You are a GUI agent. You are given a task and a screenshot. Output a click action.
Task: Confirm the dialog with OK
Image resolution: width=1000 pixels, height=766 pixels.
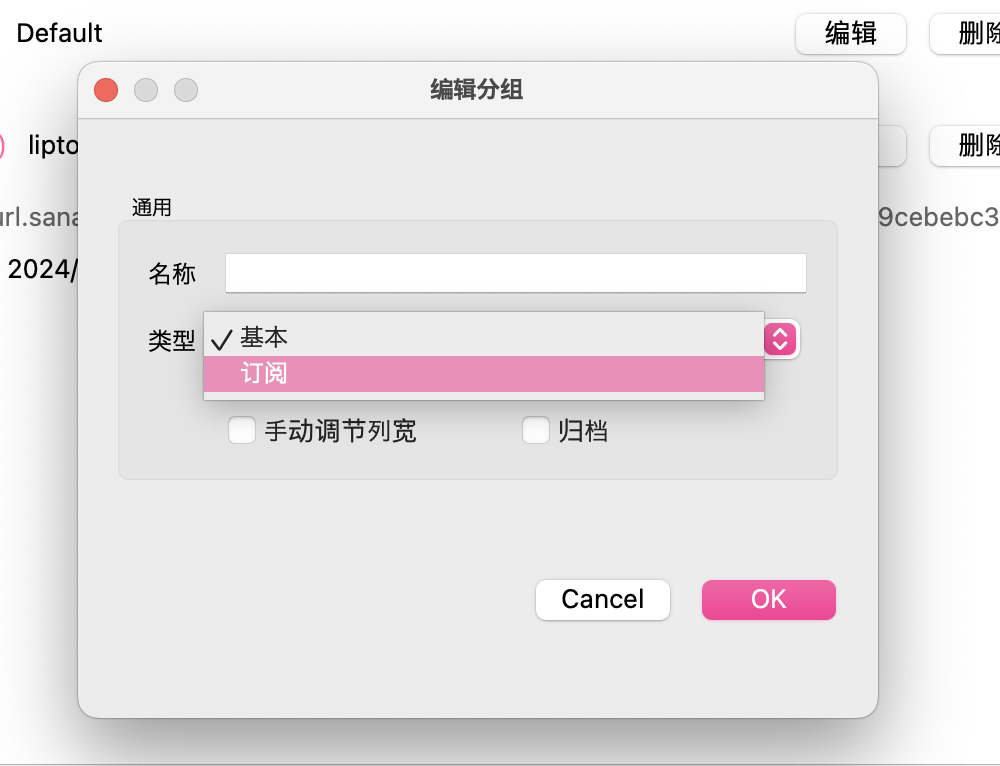[x=768, y=599]
